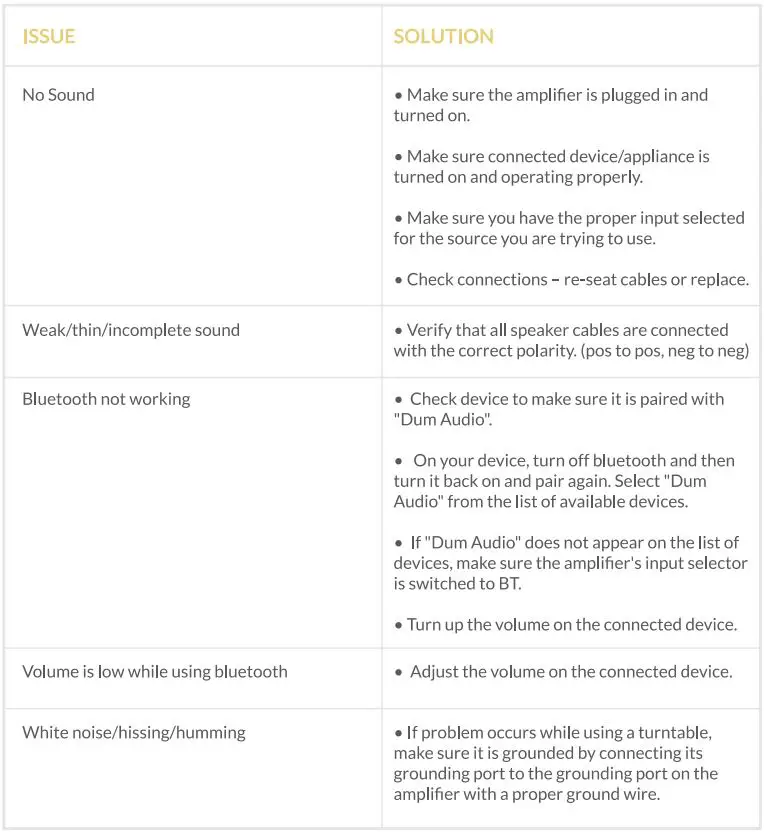Image resolution: width=764 pixels, height=833 pixels.
Task: Click the 'amplifier is plugged in' bullet
Action: click(x=550, y=105)
